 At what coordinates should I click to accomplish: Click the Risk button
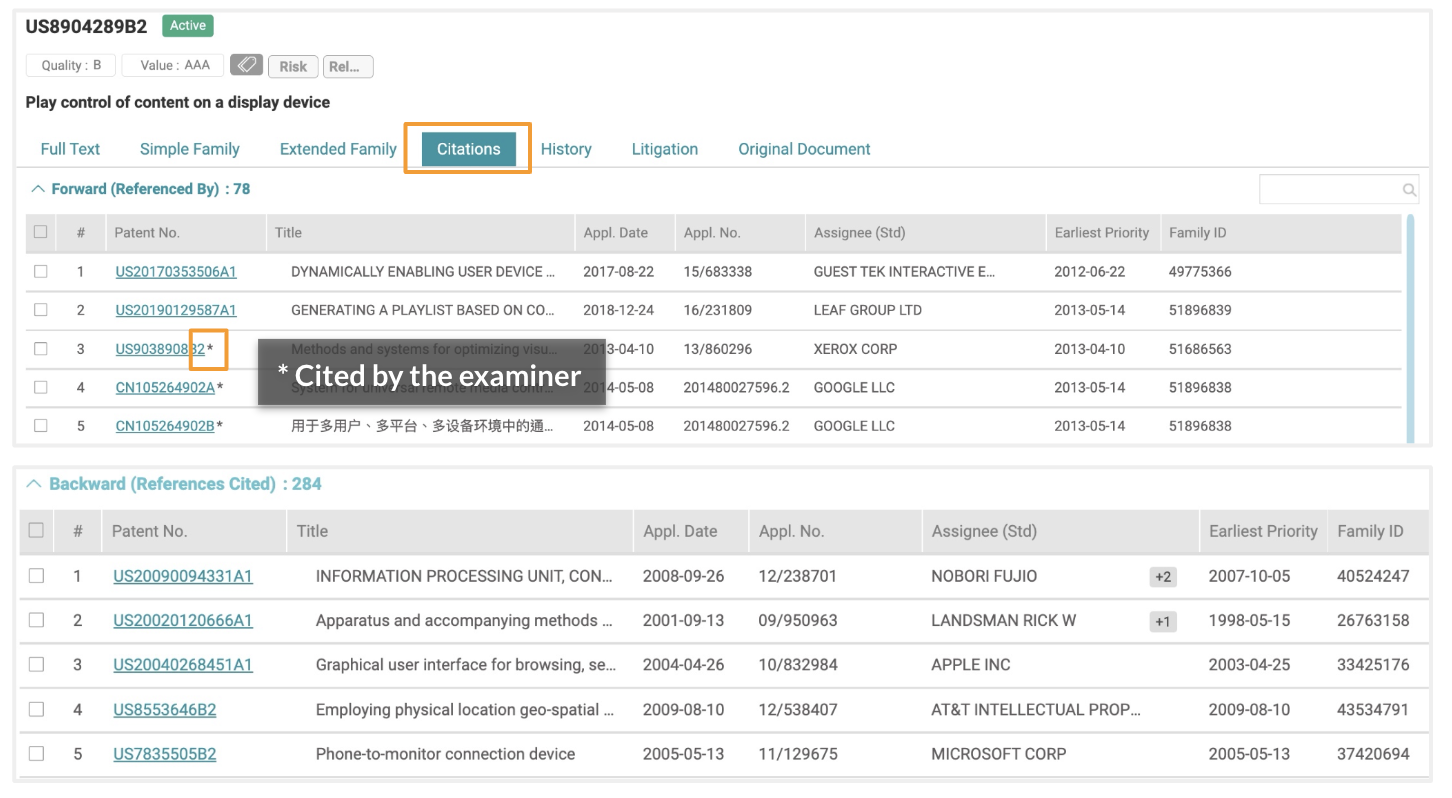(293, 66)
